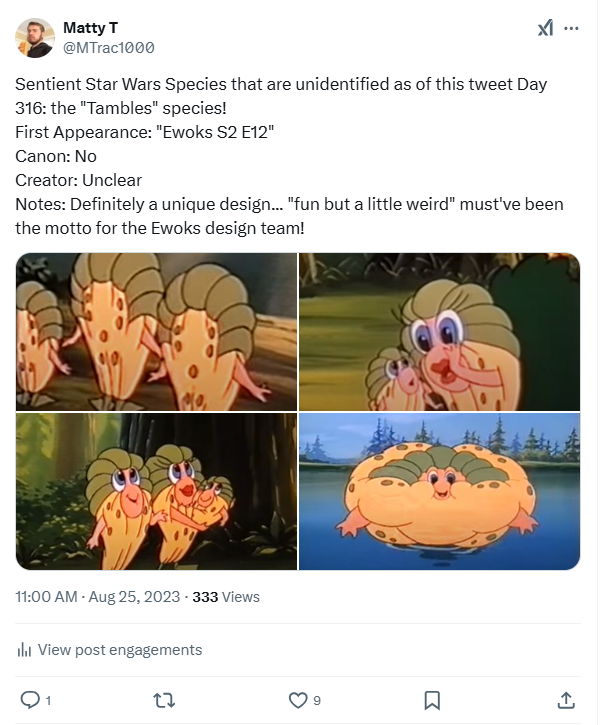Viewport: 600px width, 725px height.
Task: Open the three-dot More options menu
Action: 571,29
